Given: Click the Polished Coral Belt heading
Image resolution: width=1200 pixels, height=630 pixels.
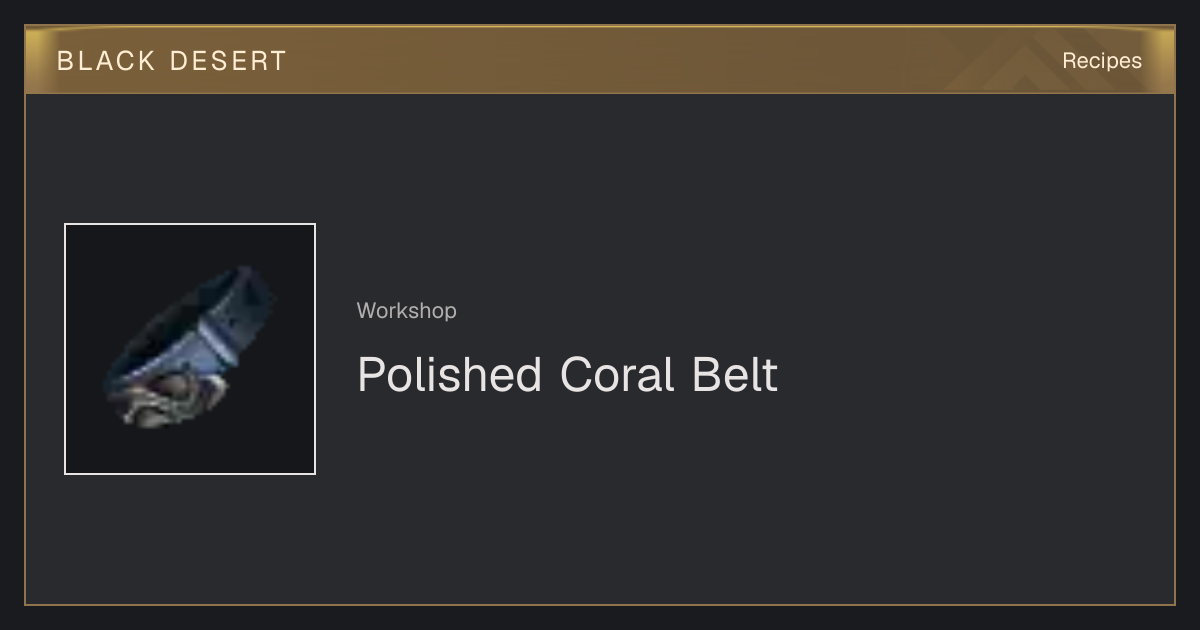Looking at the screenshot, I should pos(567,375).
